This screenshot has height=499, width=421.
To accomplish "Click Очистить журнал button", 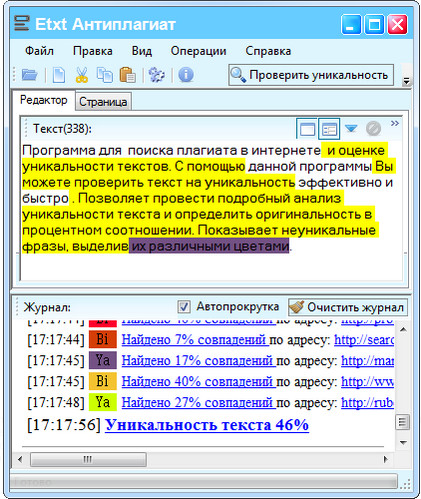I will 348,307.
